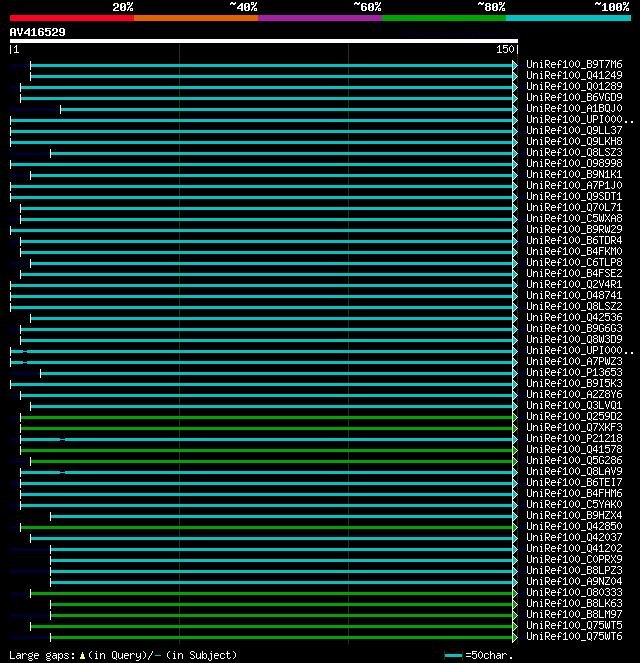Click the orange ~40% legend segment
Viewport: 640px width, 663px height.
coord(196,18)
